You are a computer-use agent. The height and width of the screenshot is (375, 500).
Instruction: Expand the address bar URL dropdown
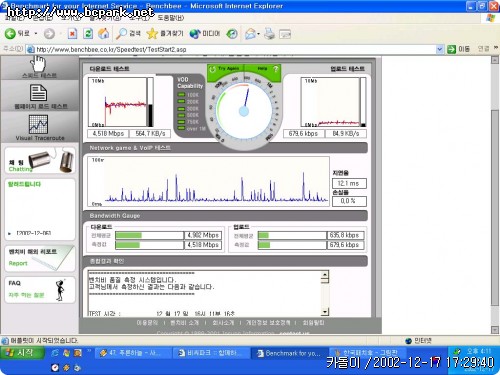pos(440,49)
